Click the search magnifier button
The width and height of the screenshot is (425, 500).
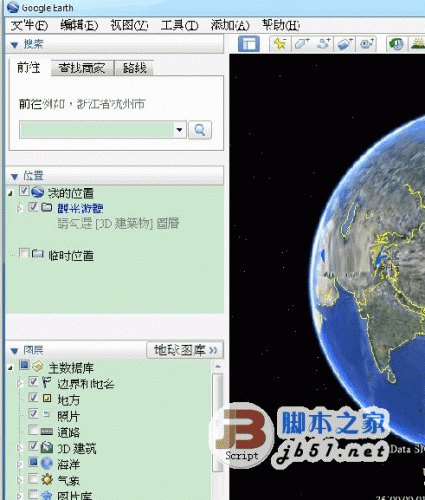(200, 130)
